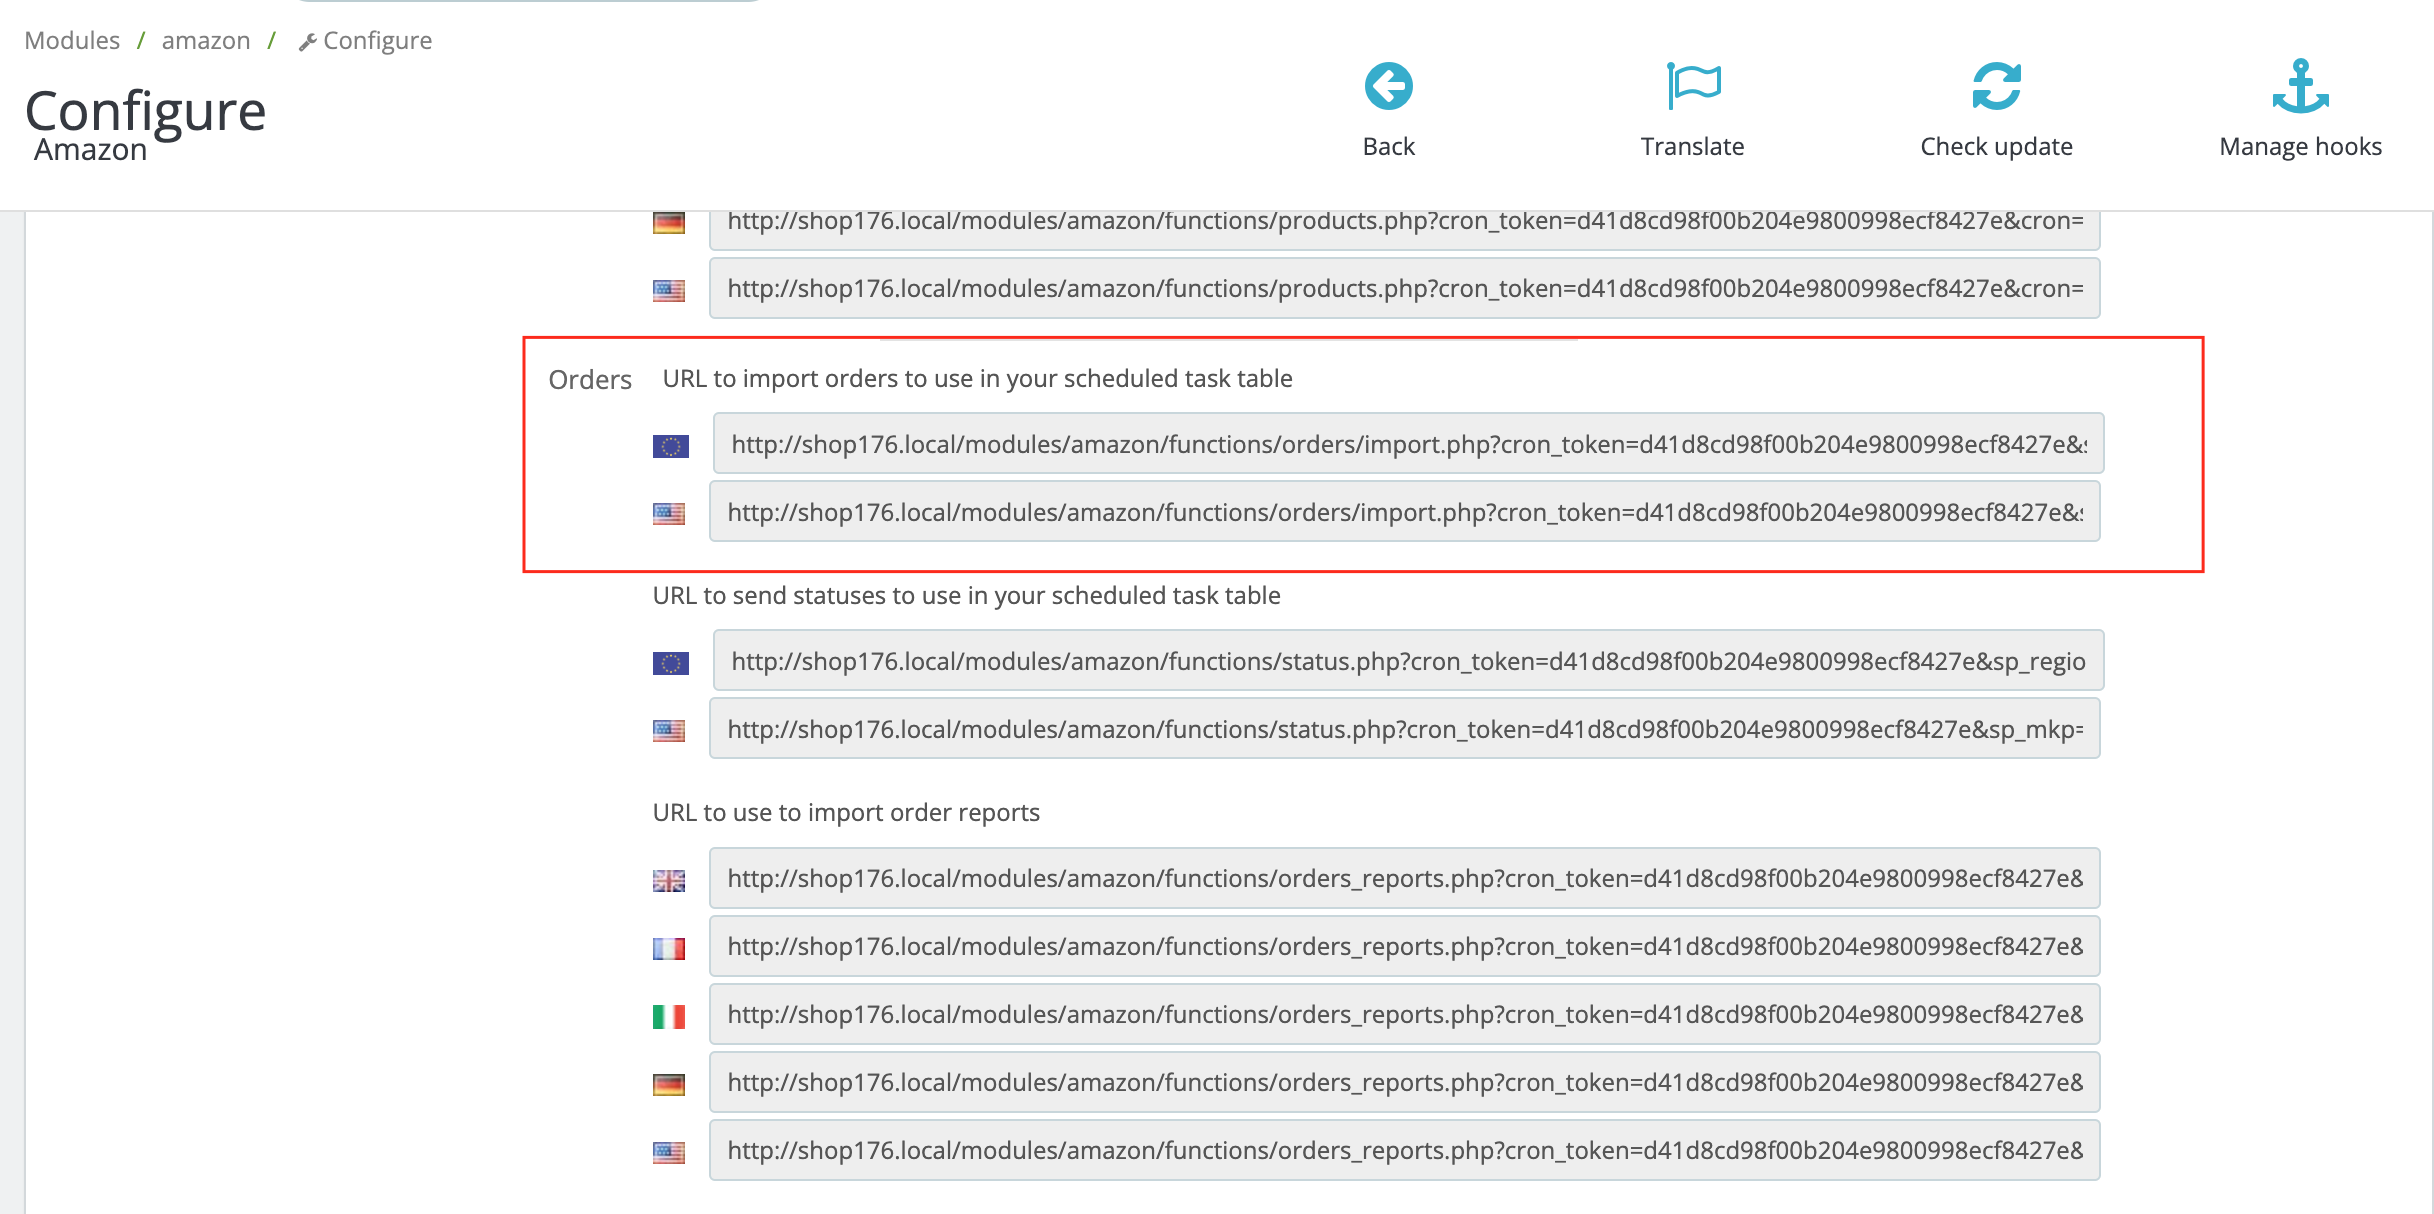Click the German flag next to products.php URL
The width and height of the screenshot is (2434, 1214).
[669, 222]
